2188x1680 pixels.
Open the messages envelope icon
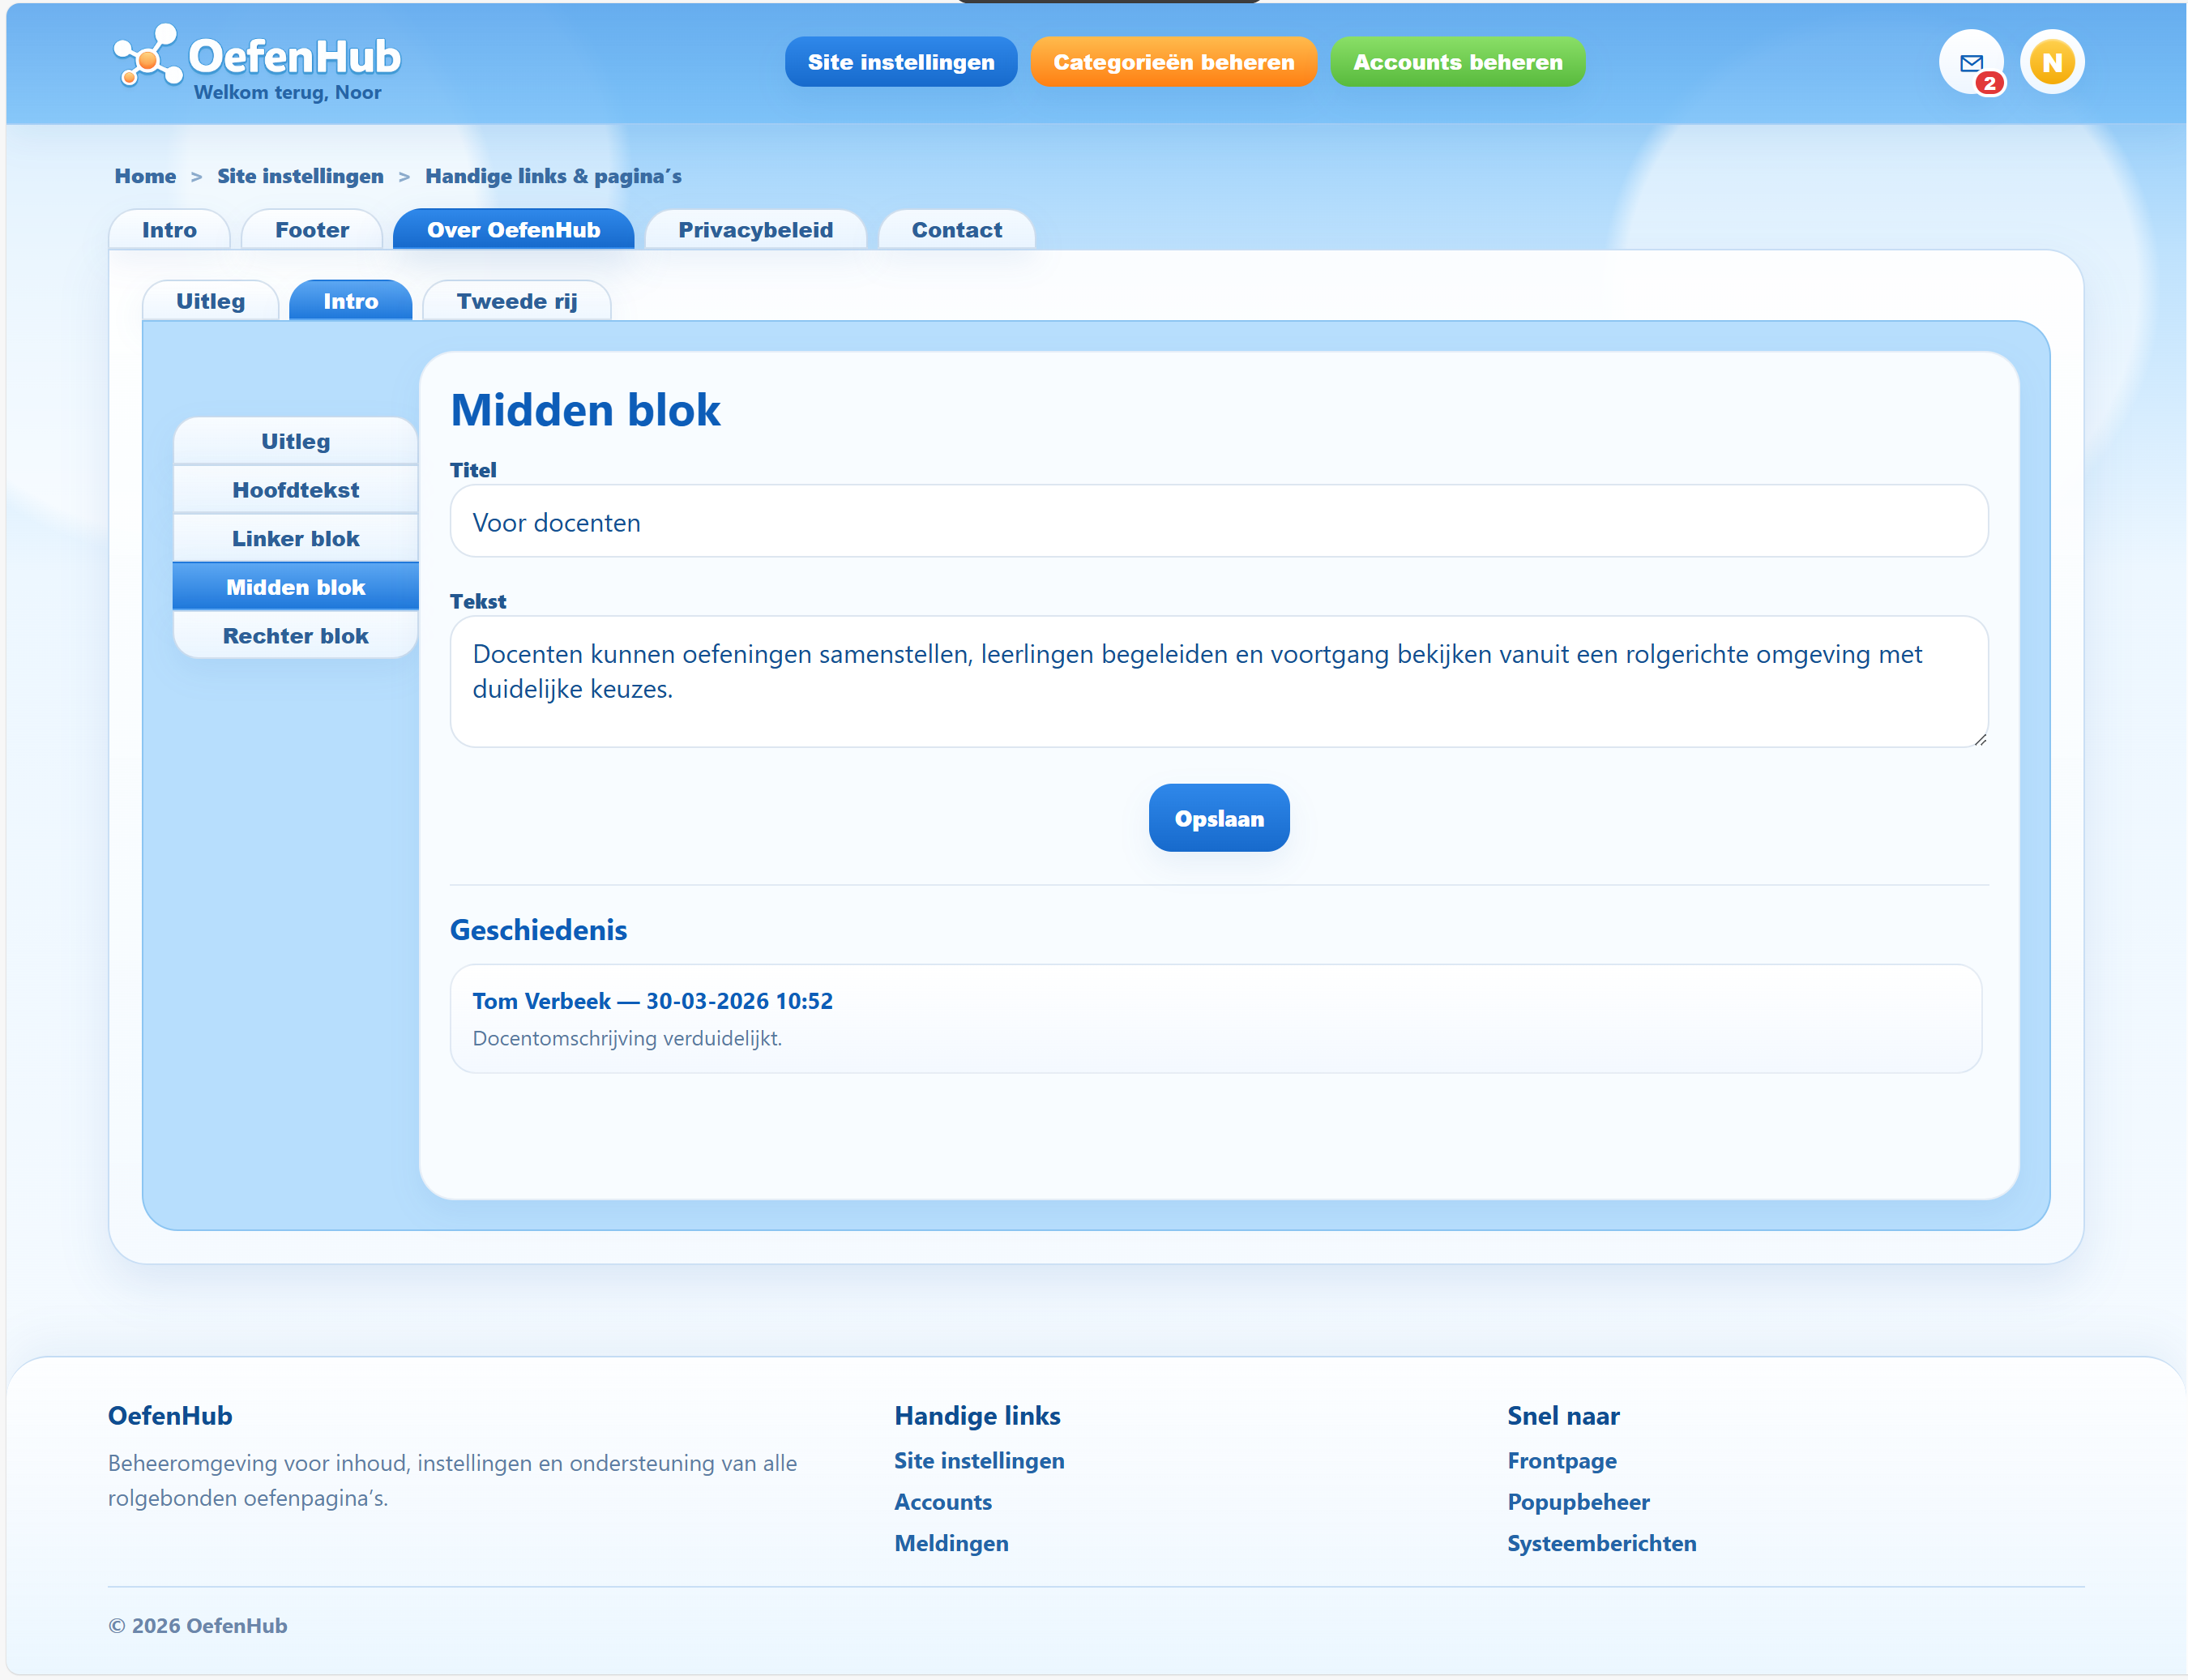click(1970, 62)
